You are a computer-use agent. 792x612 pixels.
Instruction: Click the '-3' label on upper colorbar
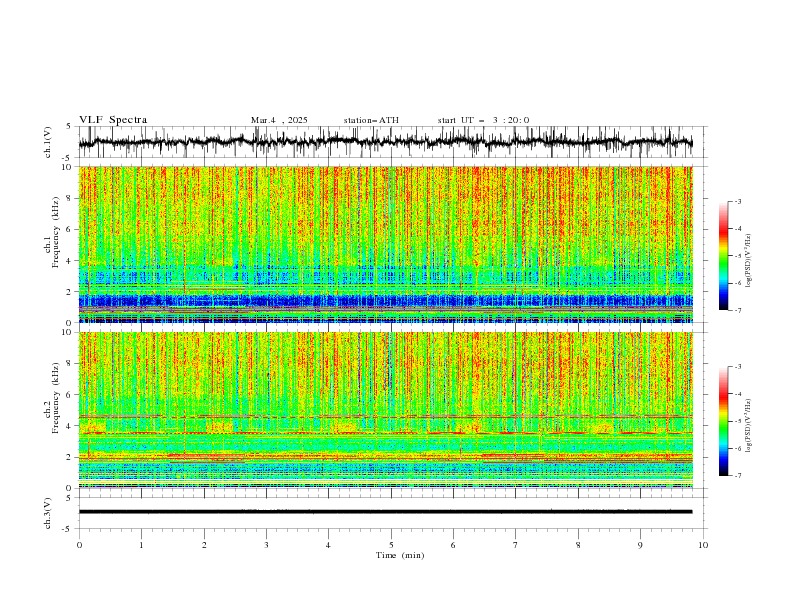click(738, 201)
